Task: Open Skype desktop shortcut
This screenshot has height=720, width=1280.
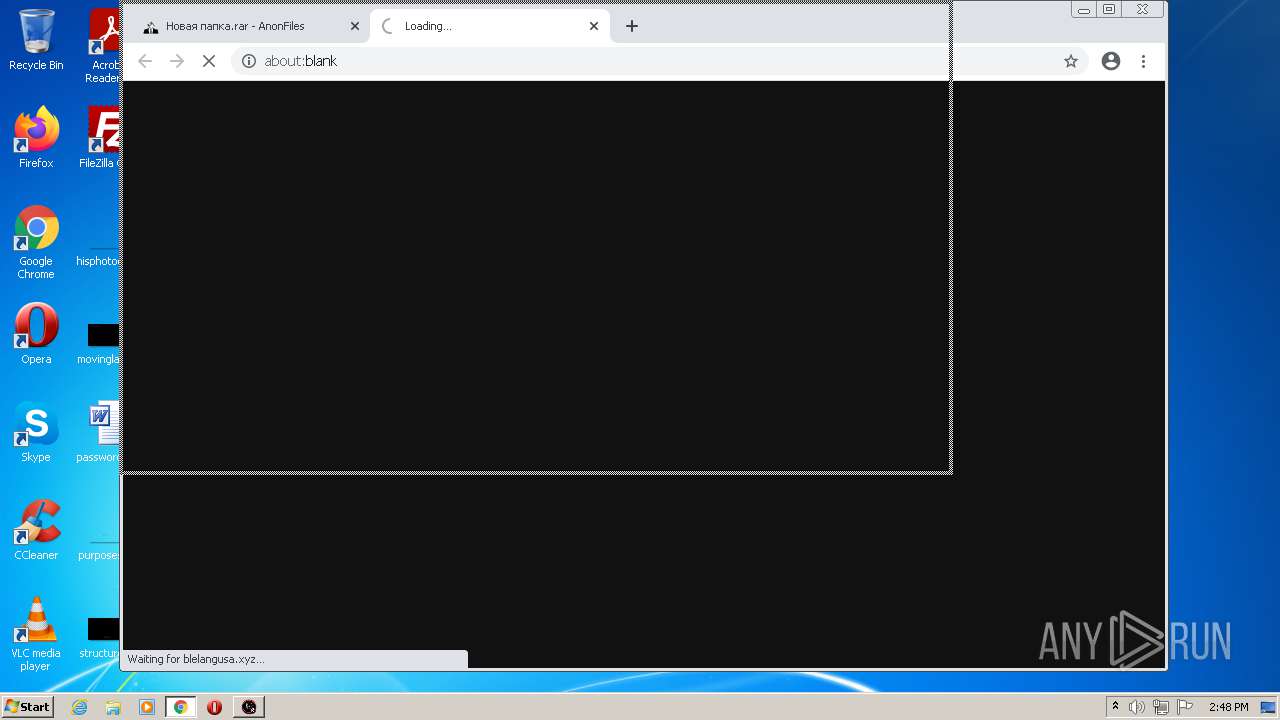Action: point(36,432)
